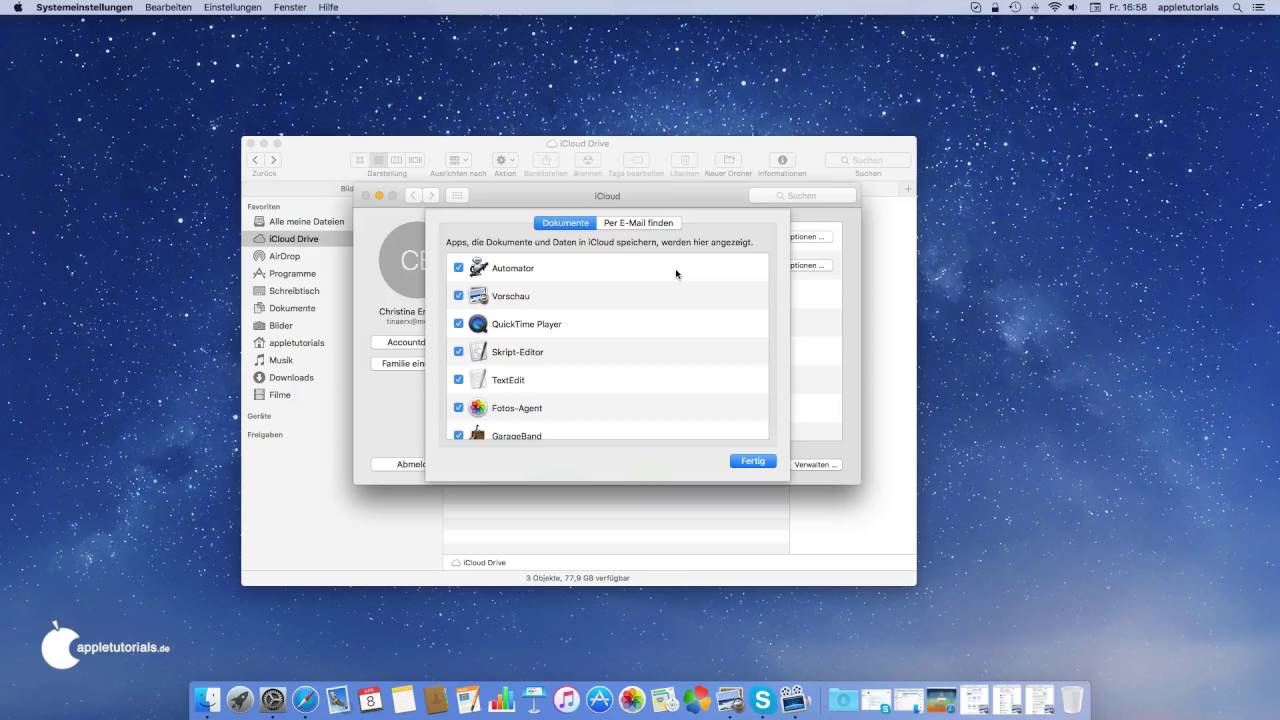Viewport: 1280px width, 720px height.
Task: Click Wi-Fi icon in menu bar
Action: tap(1054, 7)
